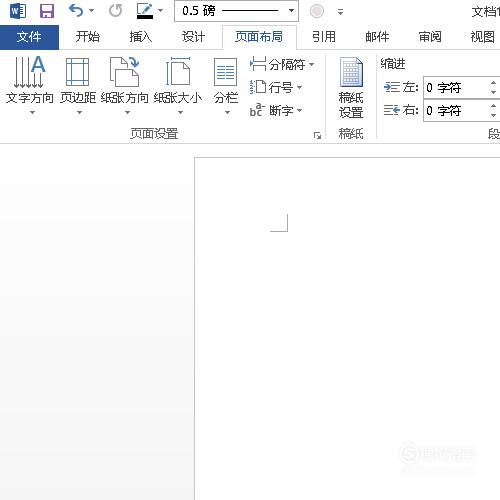Open the 分隔符 breaks menu
This screenshot has width=500, height=500.
tap(282, 64)
